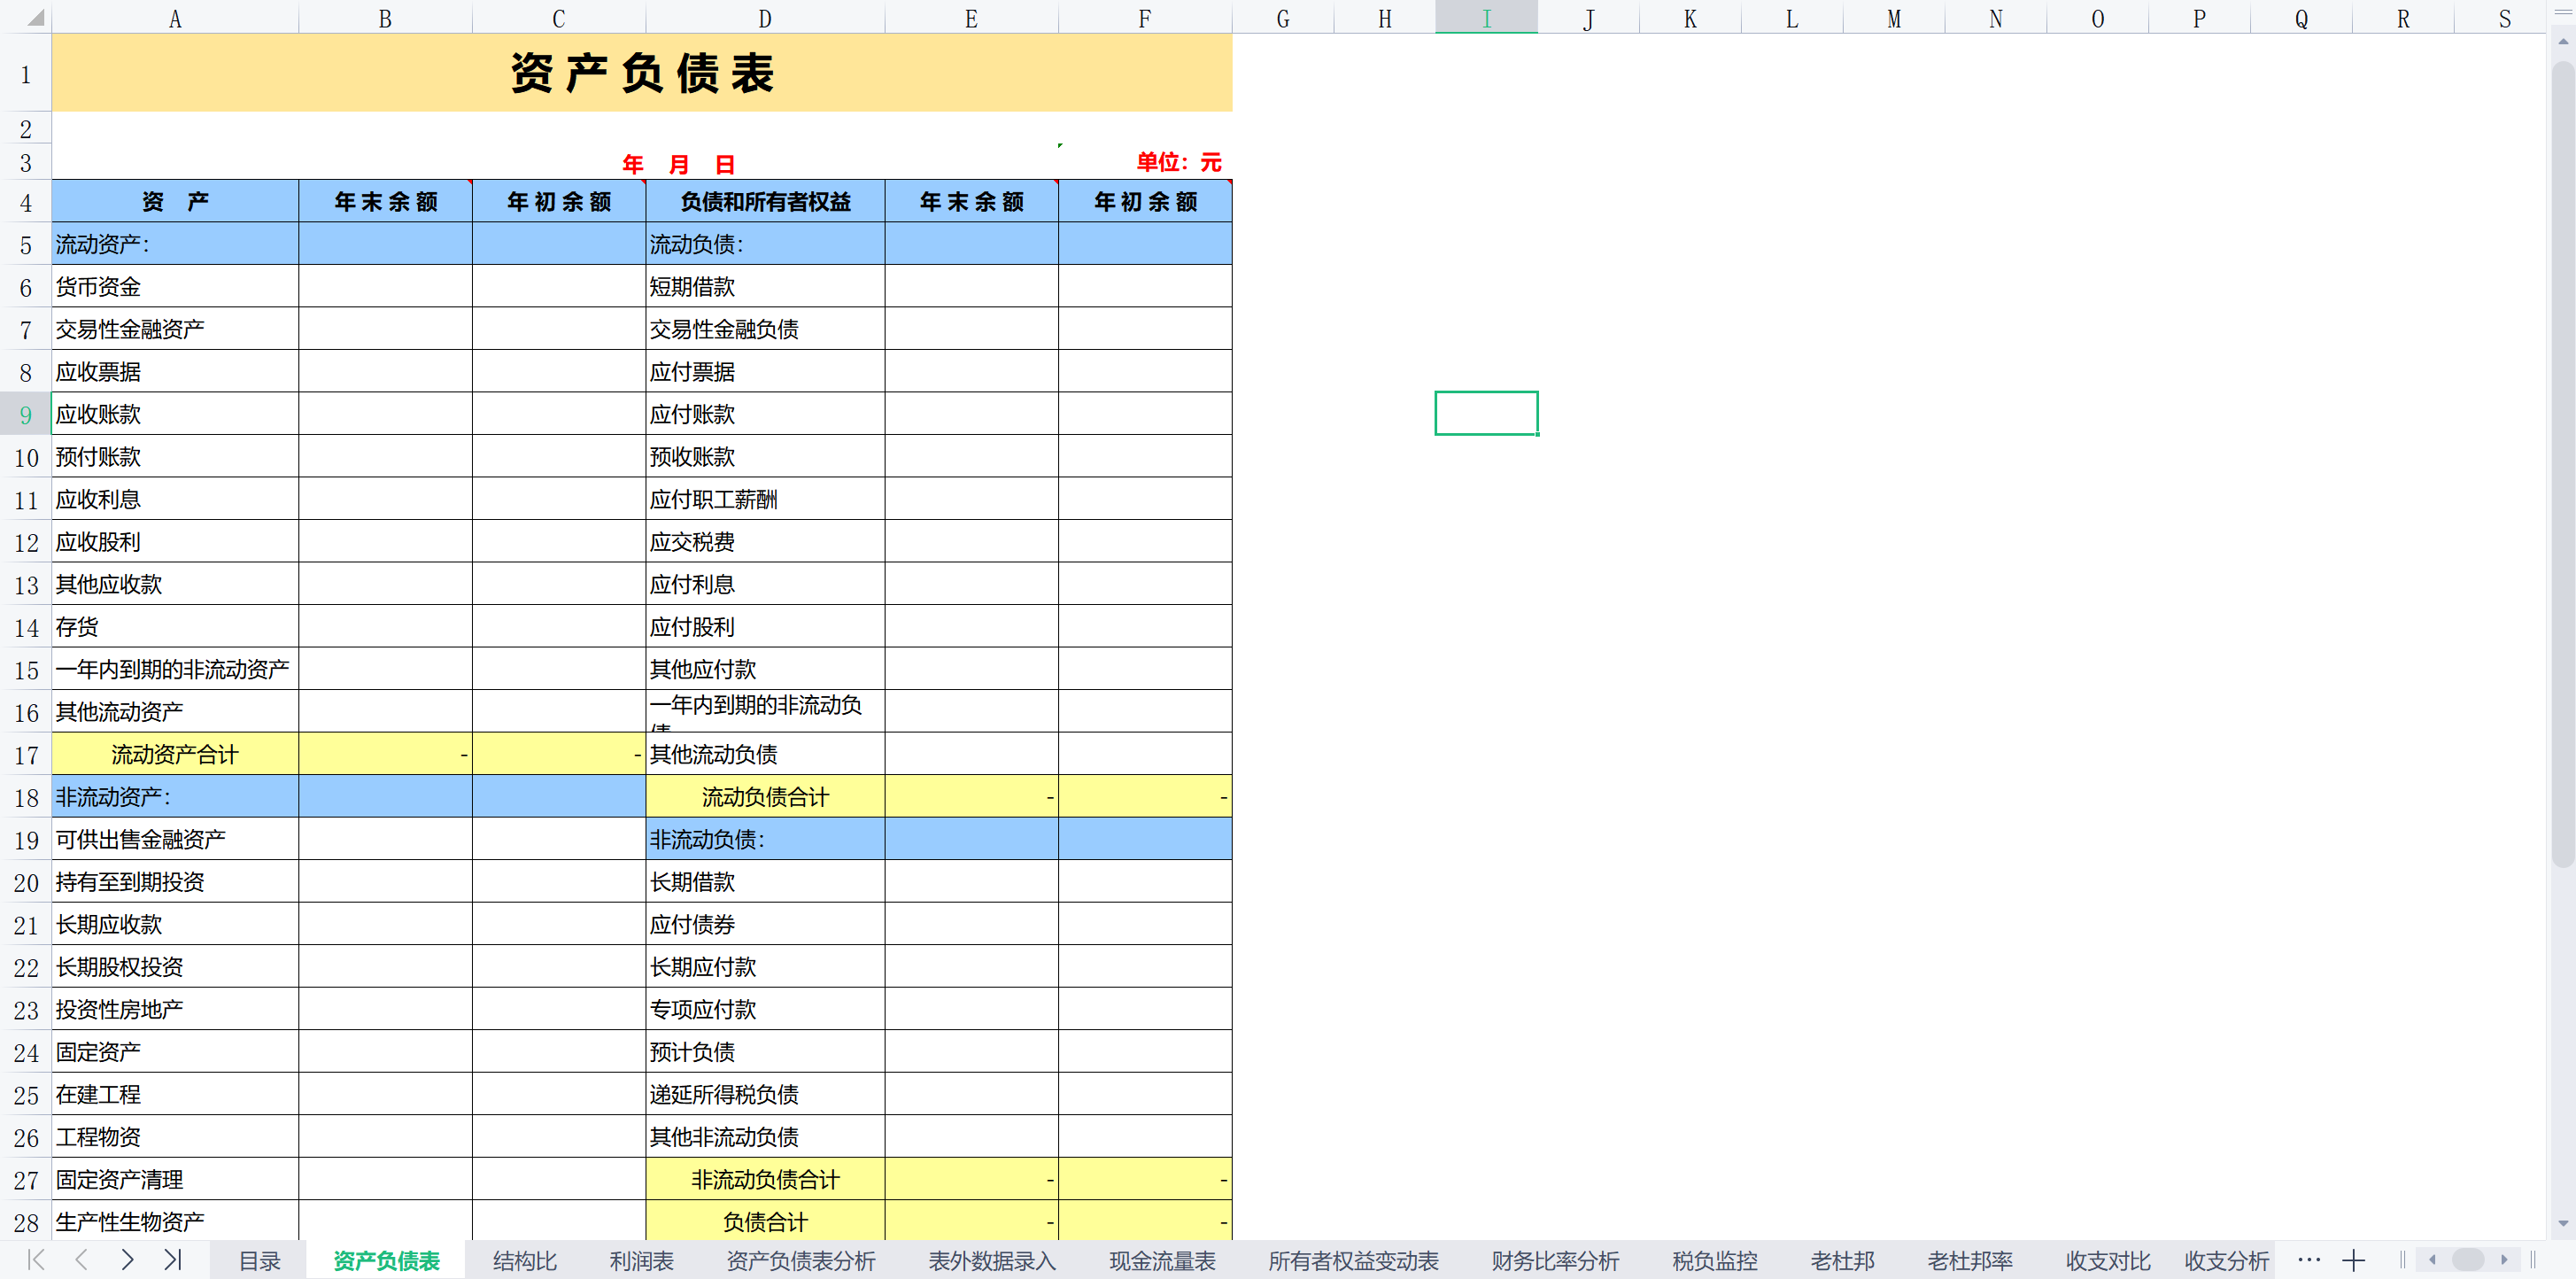Switch to the 目录 sheet tab
Image resolution: width=2576 pixels, height=1279 pixels.
point(259,1261)
